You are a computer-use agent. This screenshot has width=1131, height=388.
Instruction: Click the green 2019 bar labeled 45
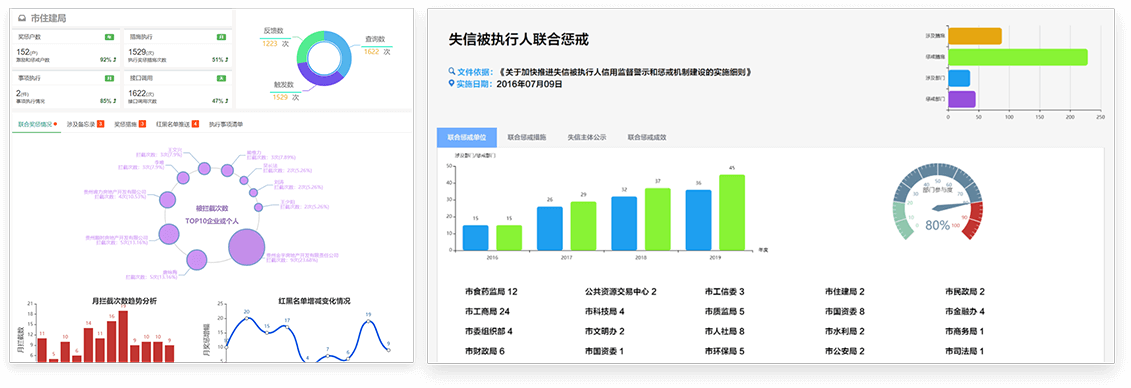pyautogui.click(x=732, y=212)
